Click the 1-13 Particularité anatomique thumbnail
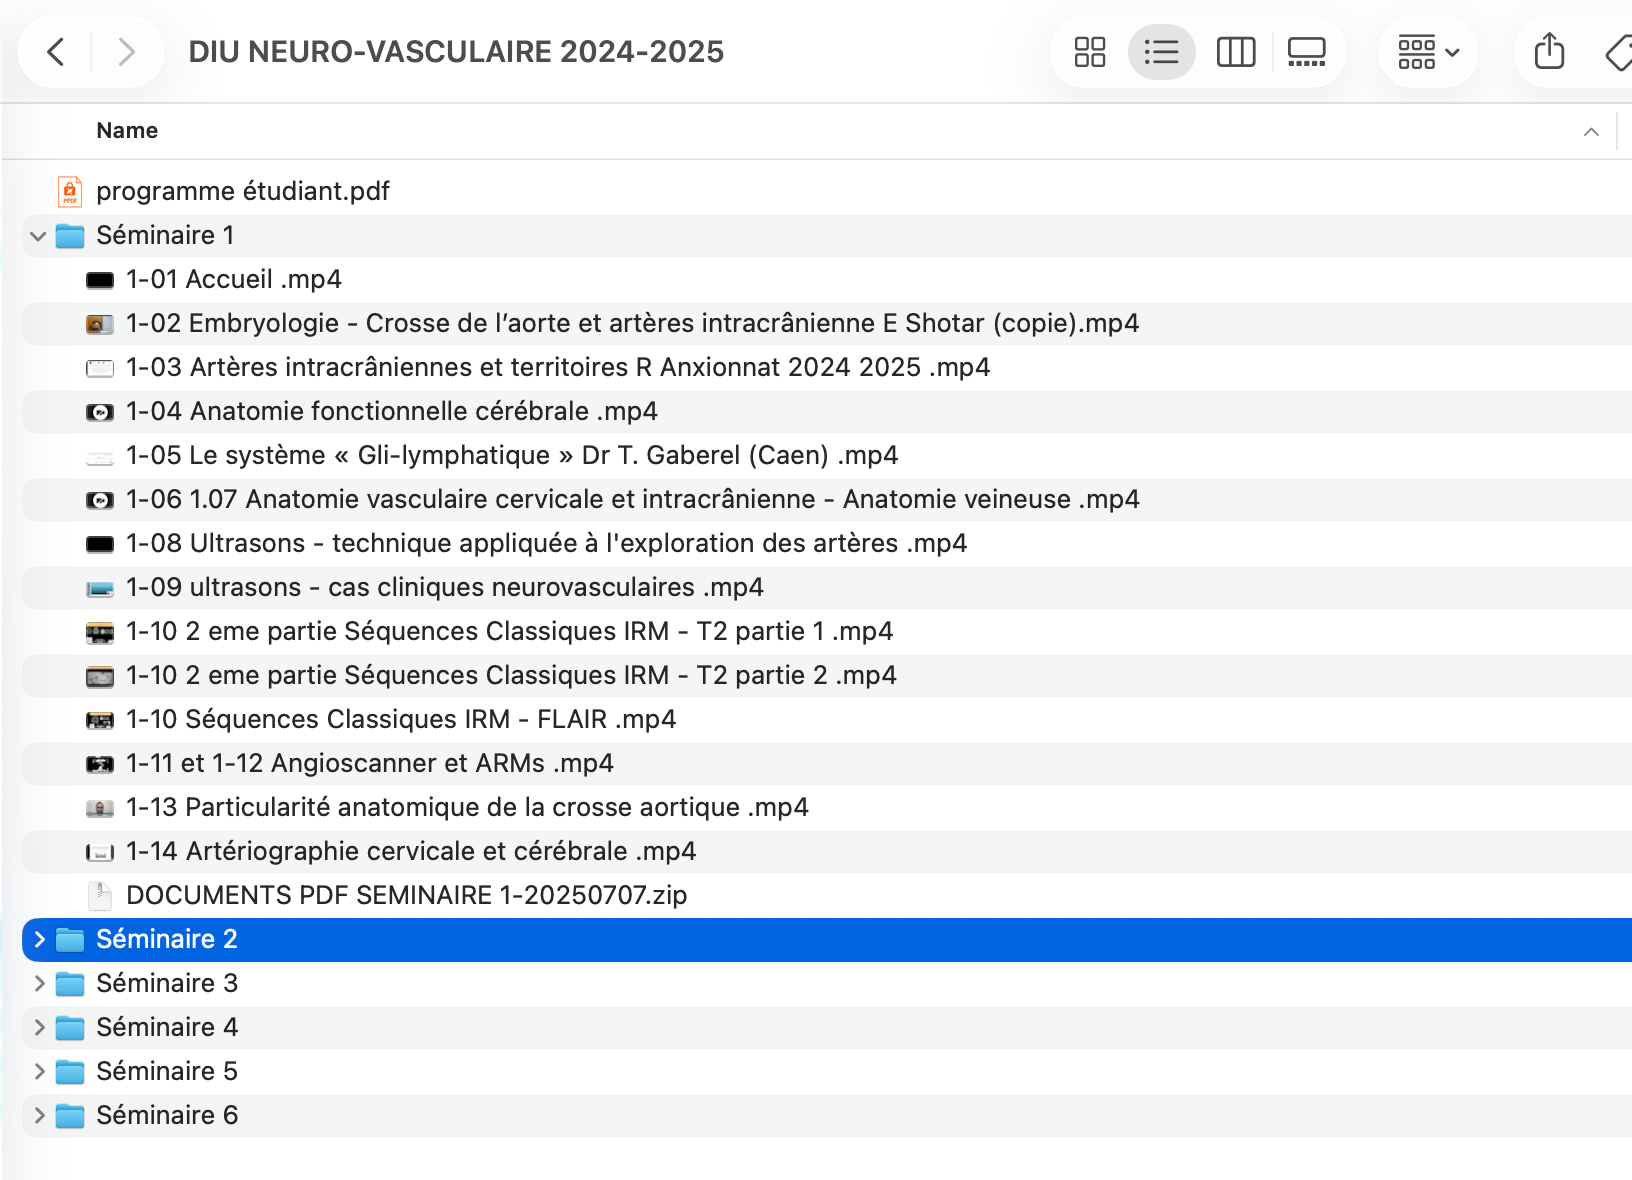The height and width of the screenshot is (1180, 1632). coord(100,808)
